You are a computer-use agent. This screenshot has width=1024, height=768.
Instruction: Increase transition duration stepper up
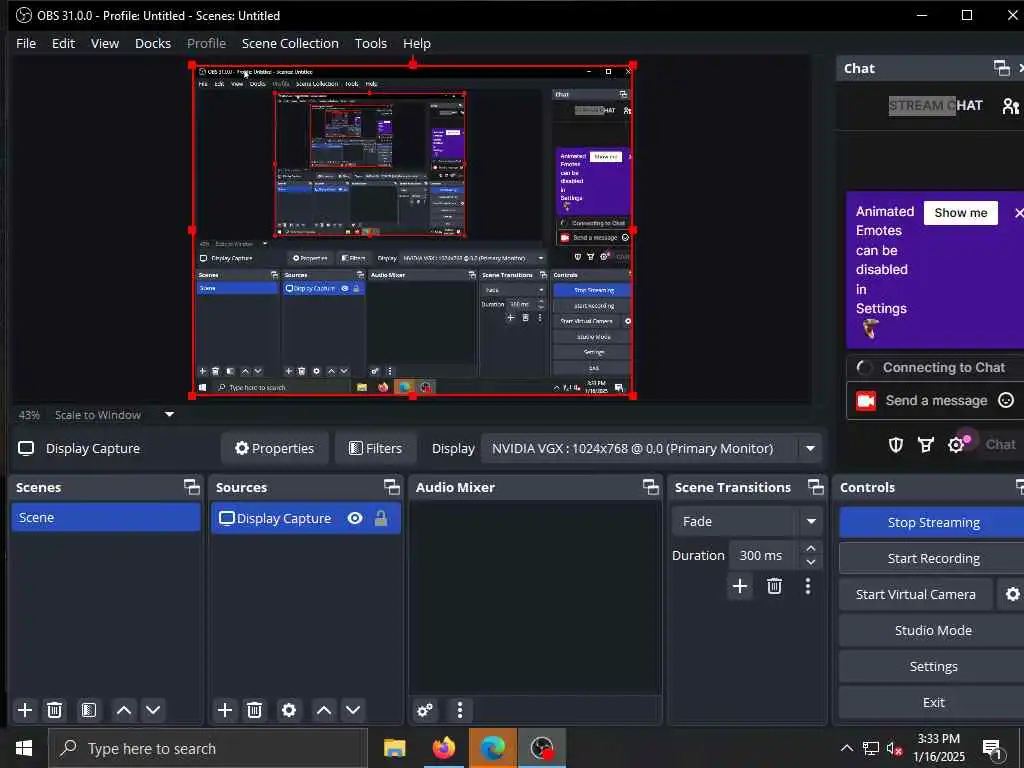tap(810, 549)
